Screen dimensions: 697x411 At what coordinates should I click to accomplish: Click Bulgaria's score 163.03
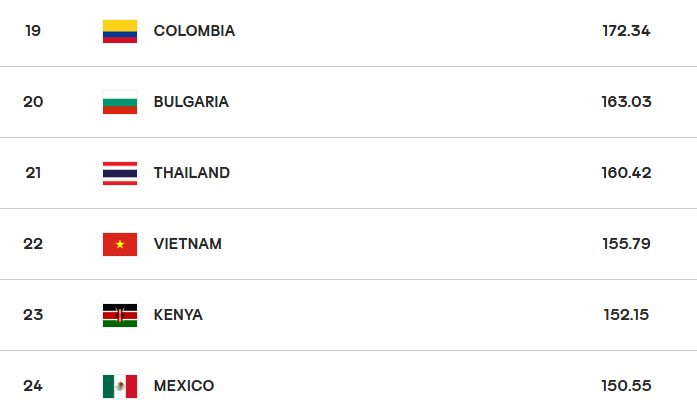[626, 102]
